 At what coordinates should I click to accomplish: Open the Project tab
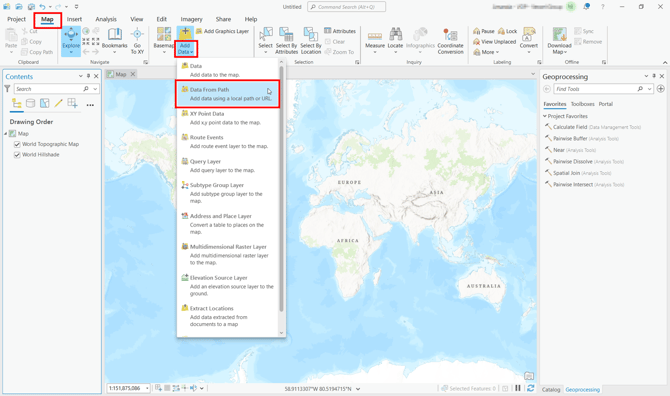click(x=16, y=19)
